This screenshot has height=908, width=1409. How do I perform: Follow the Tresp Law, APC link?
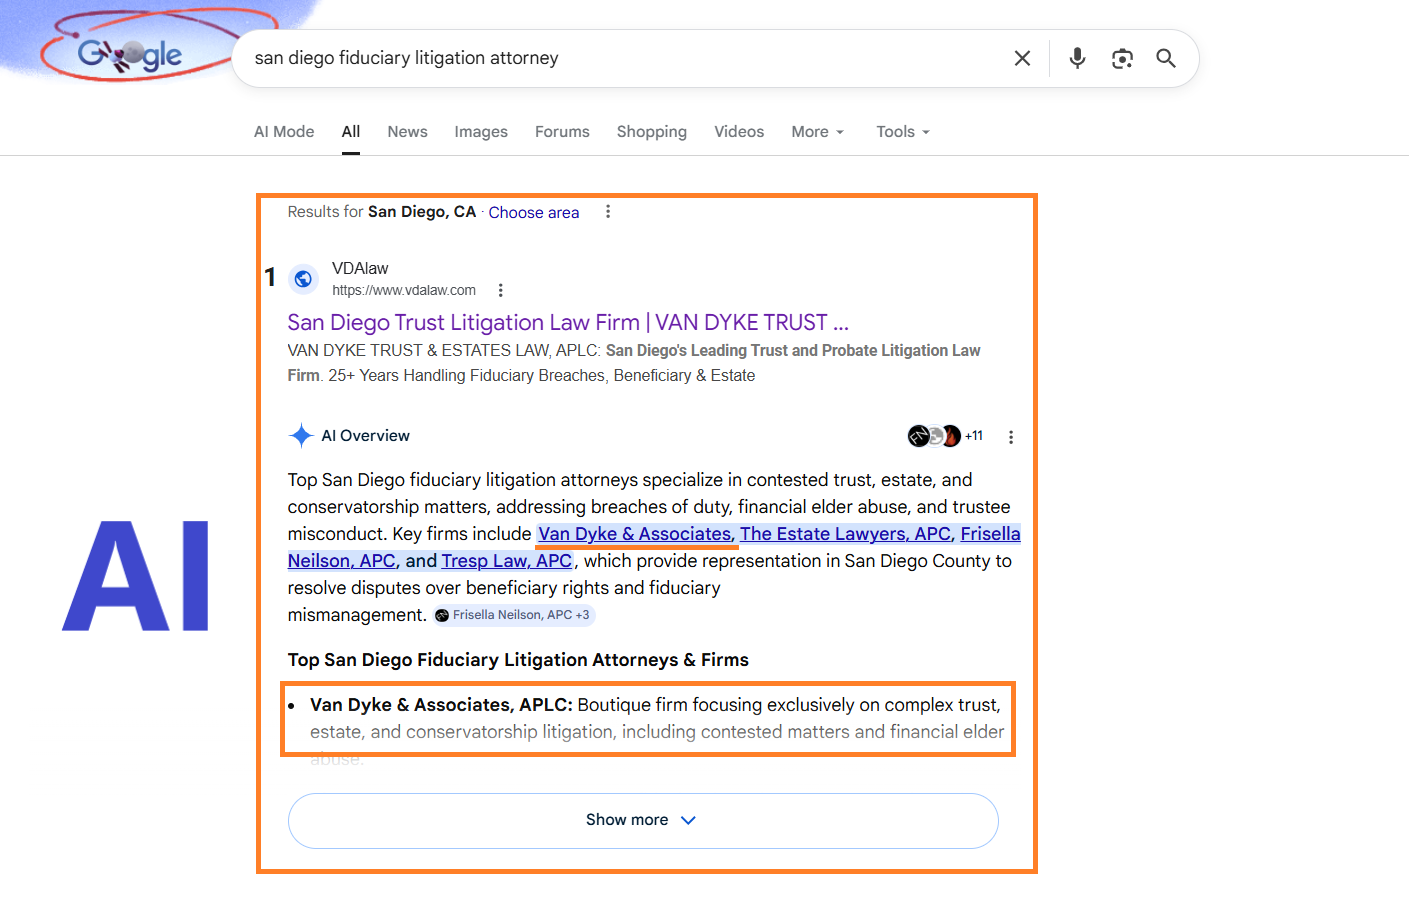[x=506, y=561]
